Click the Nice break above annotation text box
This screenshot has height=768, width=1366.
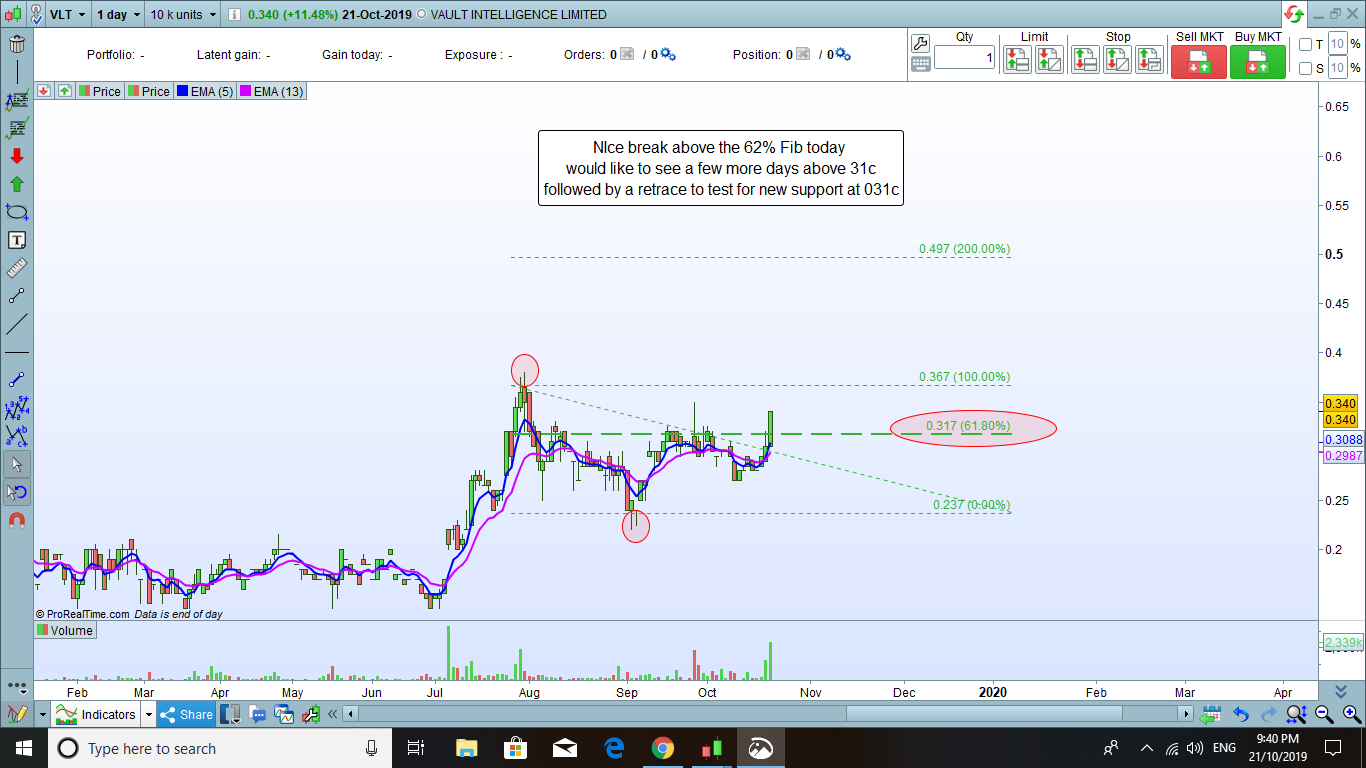(x=720, y=168)
